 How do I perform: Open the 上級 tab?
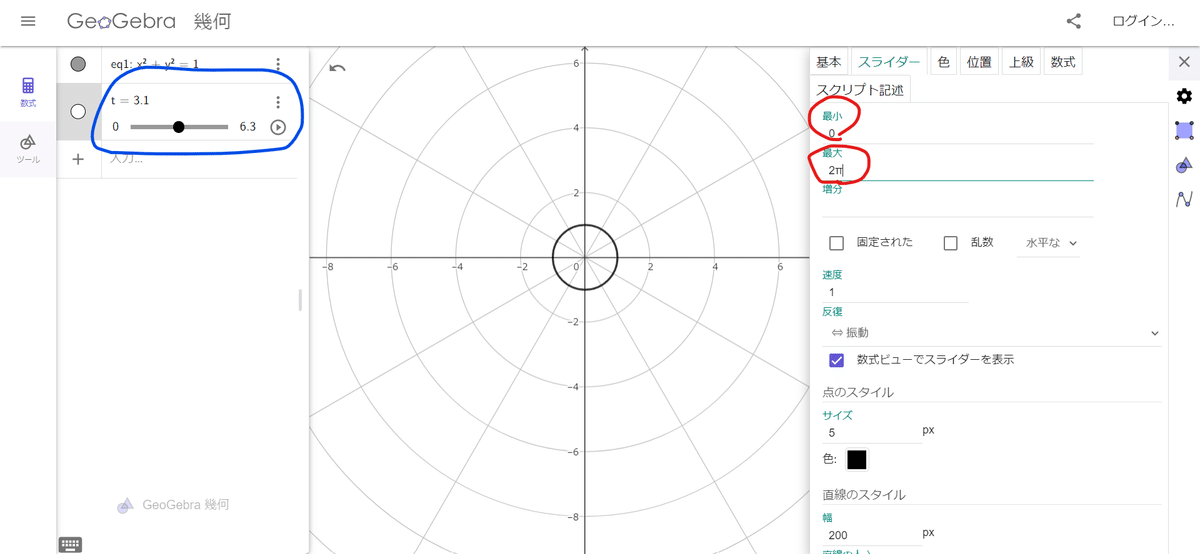(x=1021, y=62)
